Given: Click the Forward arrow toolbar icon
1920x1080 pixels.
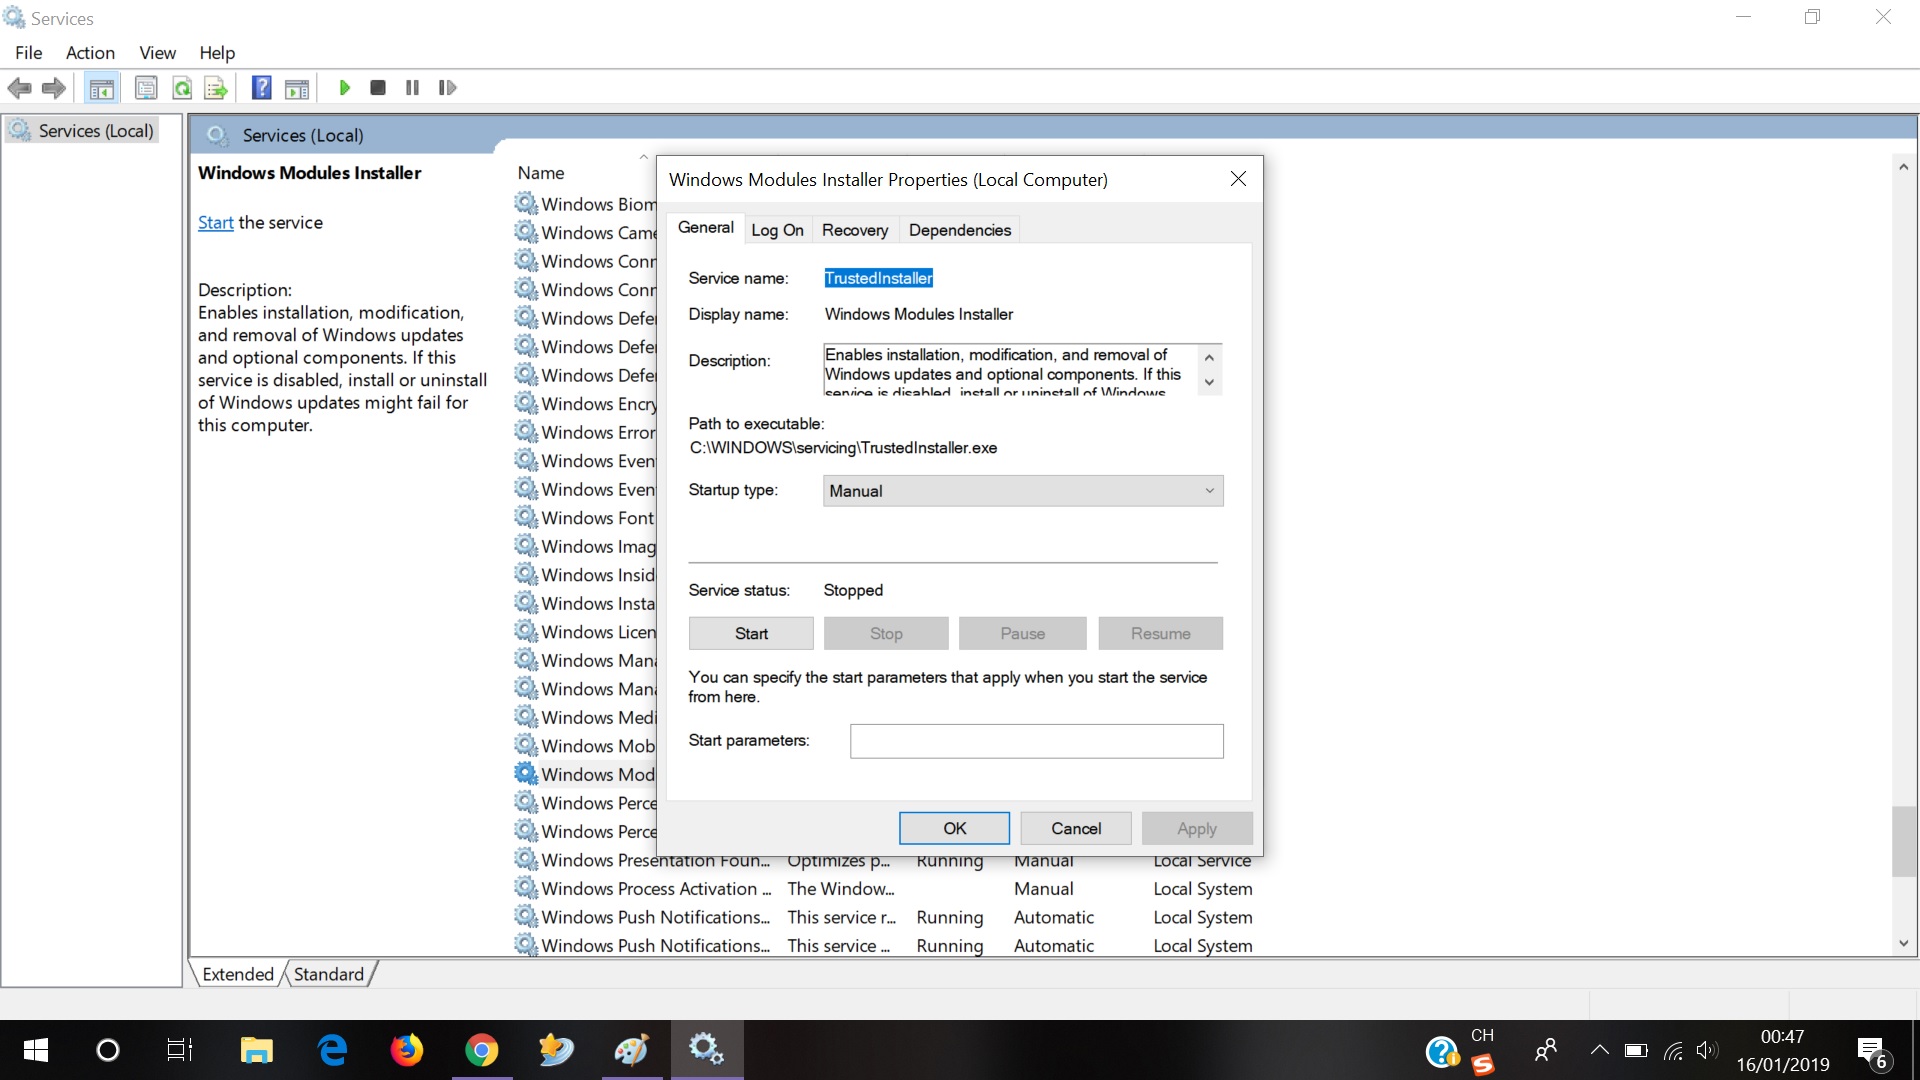Looking at the screenshot, I should tap(54, 88).
